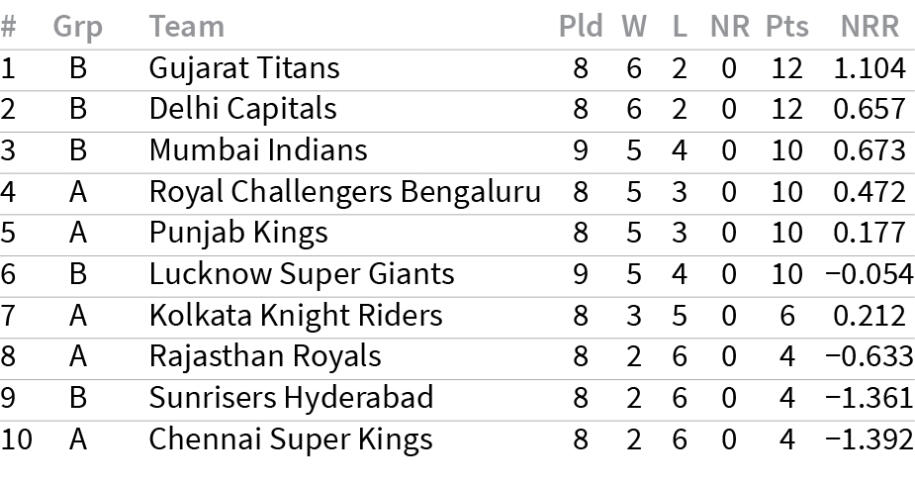
Task: Click the NRR column header
Action: [x=869, y=26]
